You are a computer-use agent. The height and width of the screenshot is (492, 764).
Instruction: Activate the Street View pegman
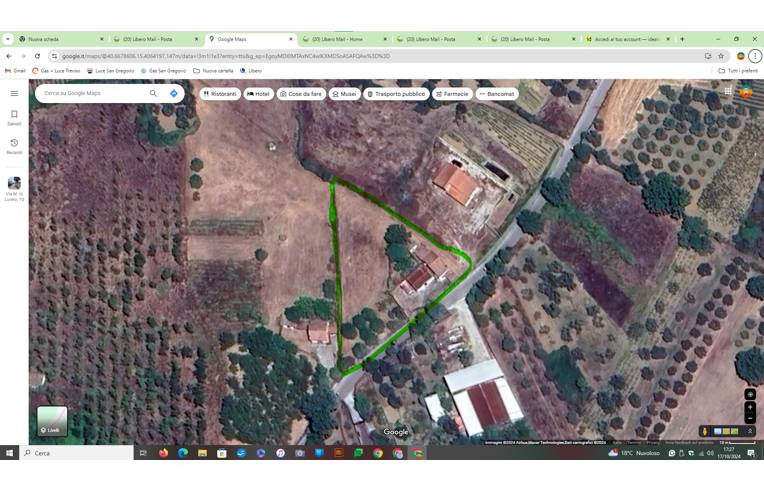[705, 432]
